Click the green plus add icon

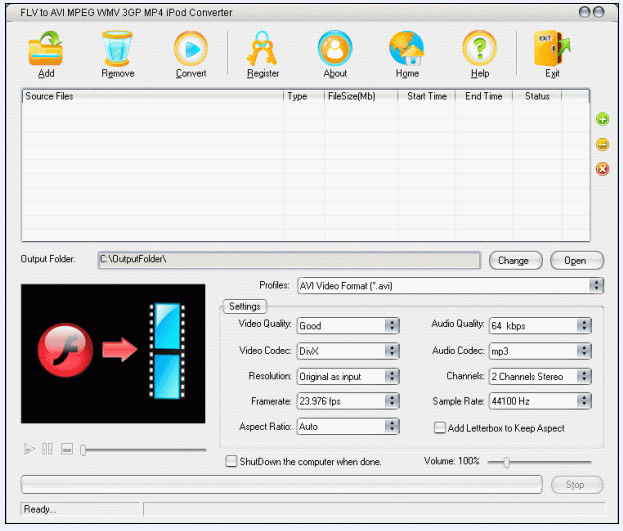tap(602, 119)
